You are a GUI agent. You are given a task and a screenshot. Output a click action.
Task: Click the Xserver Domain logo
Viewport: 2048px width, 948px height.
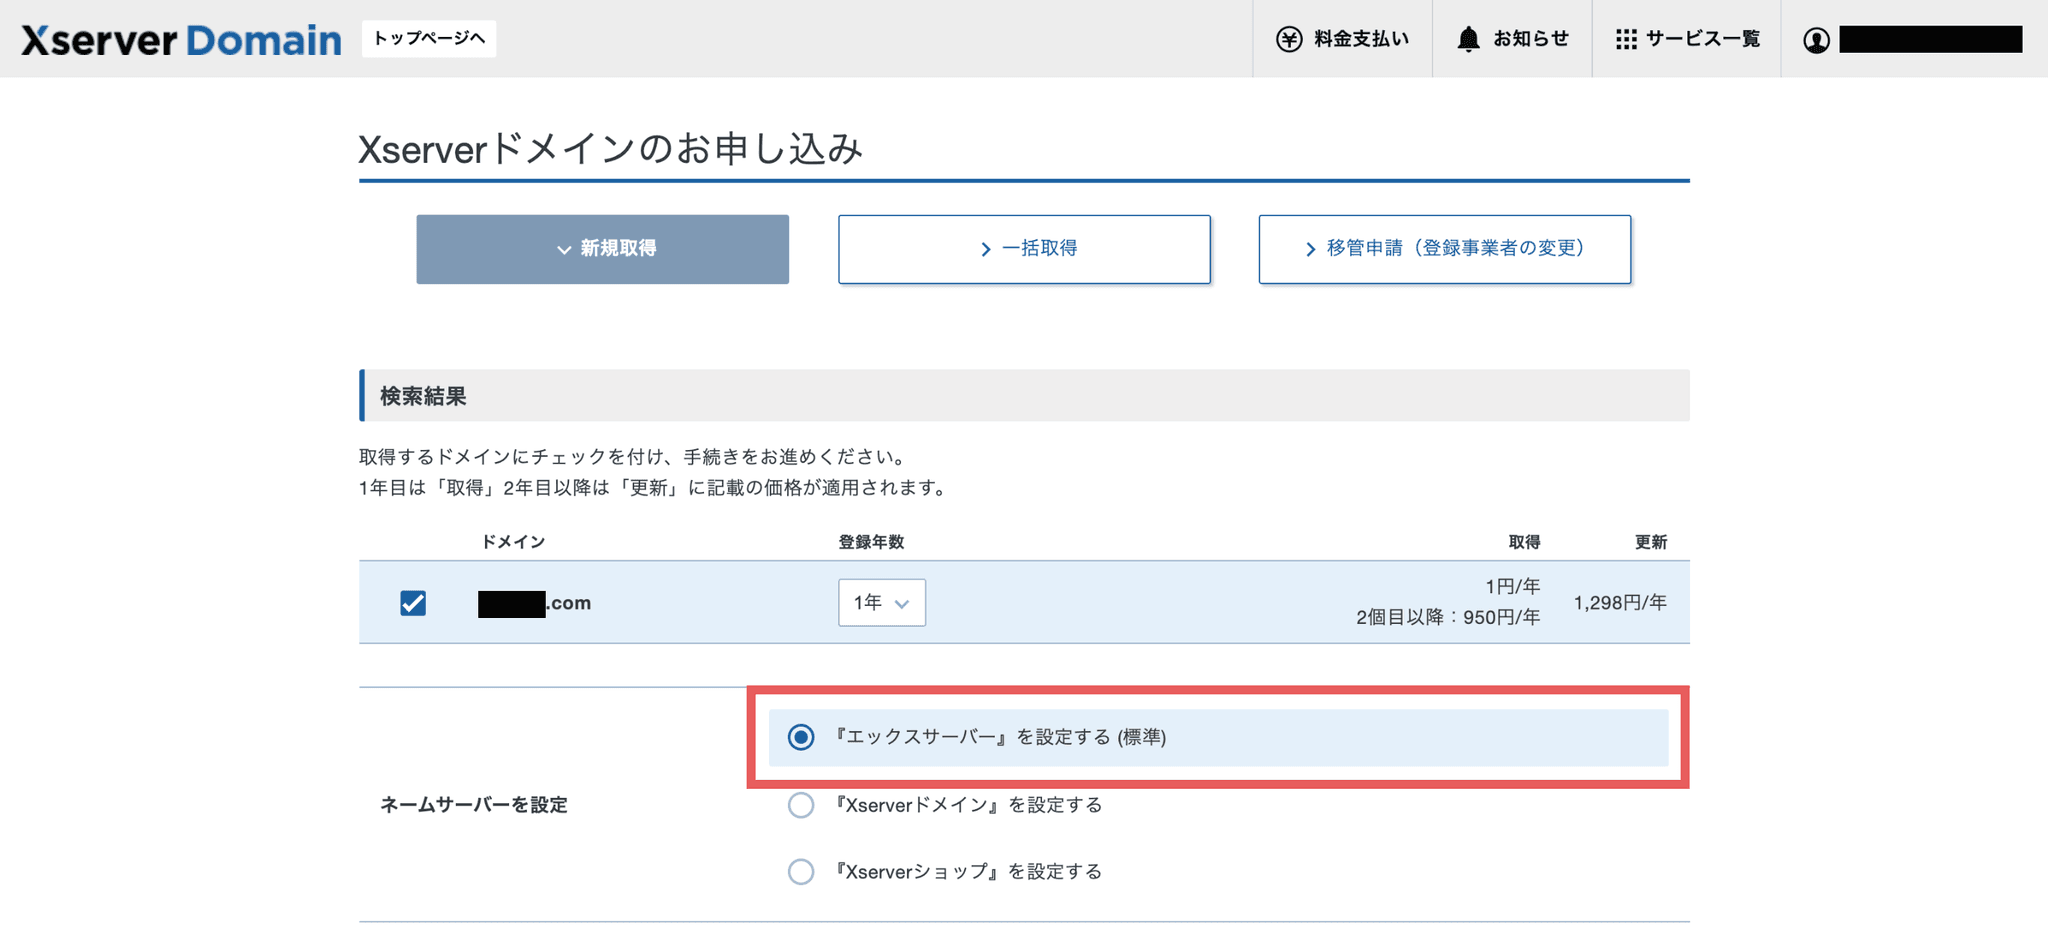click(x=181, y=40)
